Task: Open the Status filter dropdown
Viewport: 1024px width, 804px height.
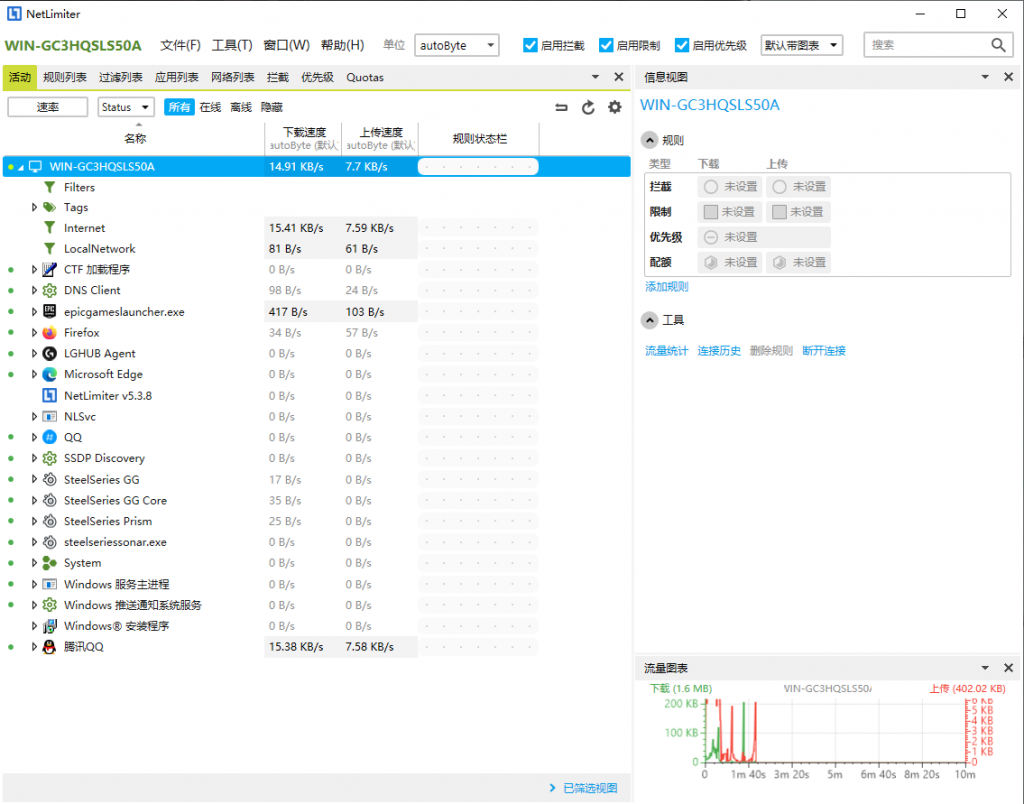Action: coord(125,107)
